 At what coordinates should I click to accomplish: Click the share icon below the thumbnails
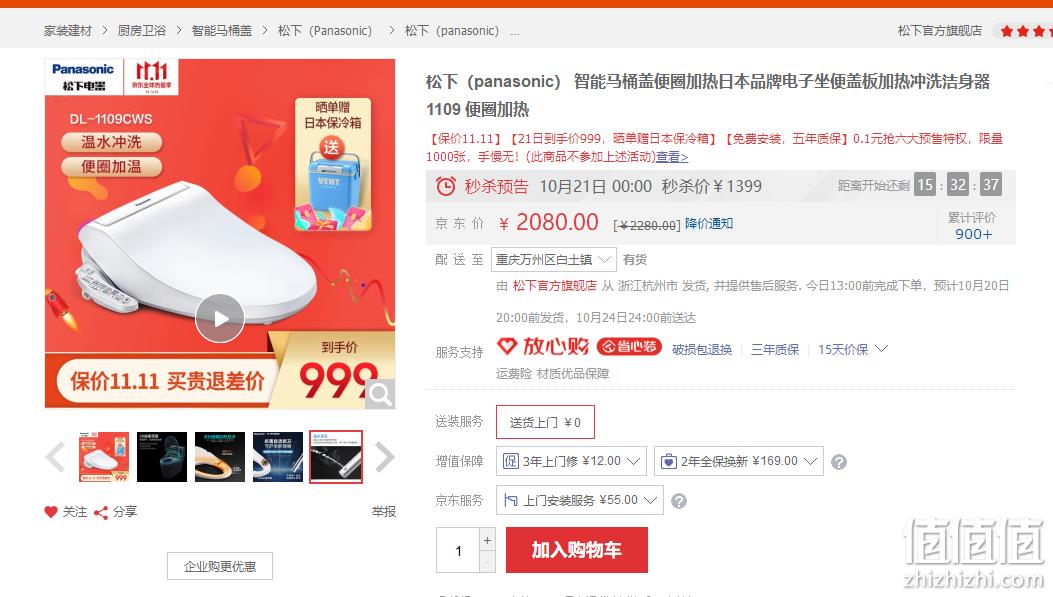[x=101, y=512]
